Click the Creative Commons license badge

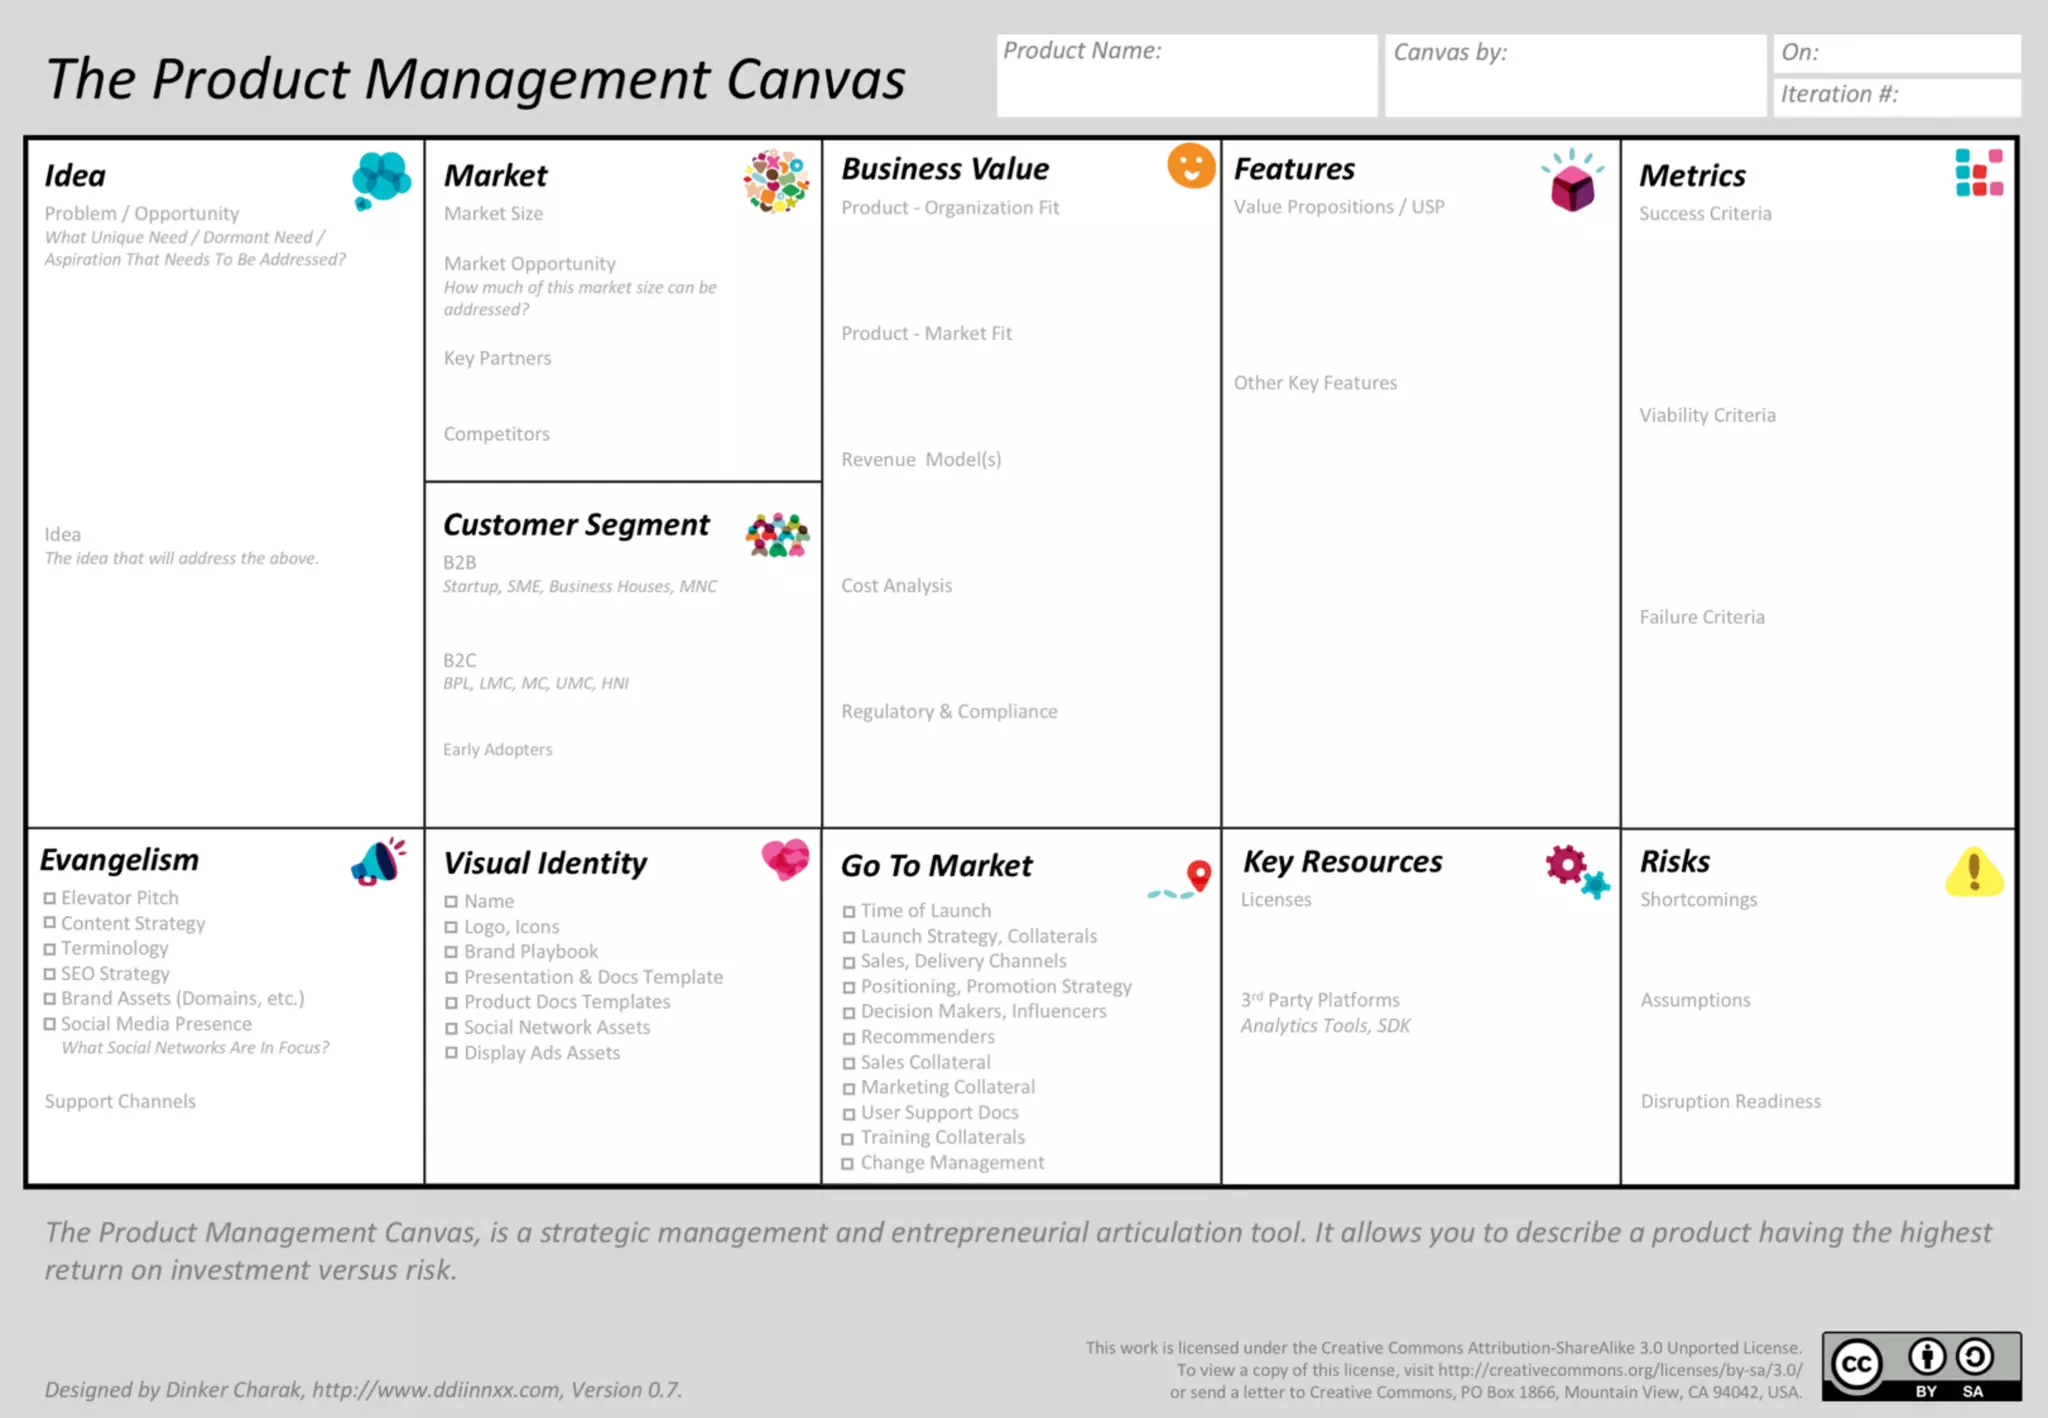[1921, 1366]
